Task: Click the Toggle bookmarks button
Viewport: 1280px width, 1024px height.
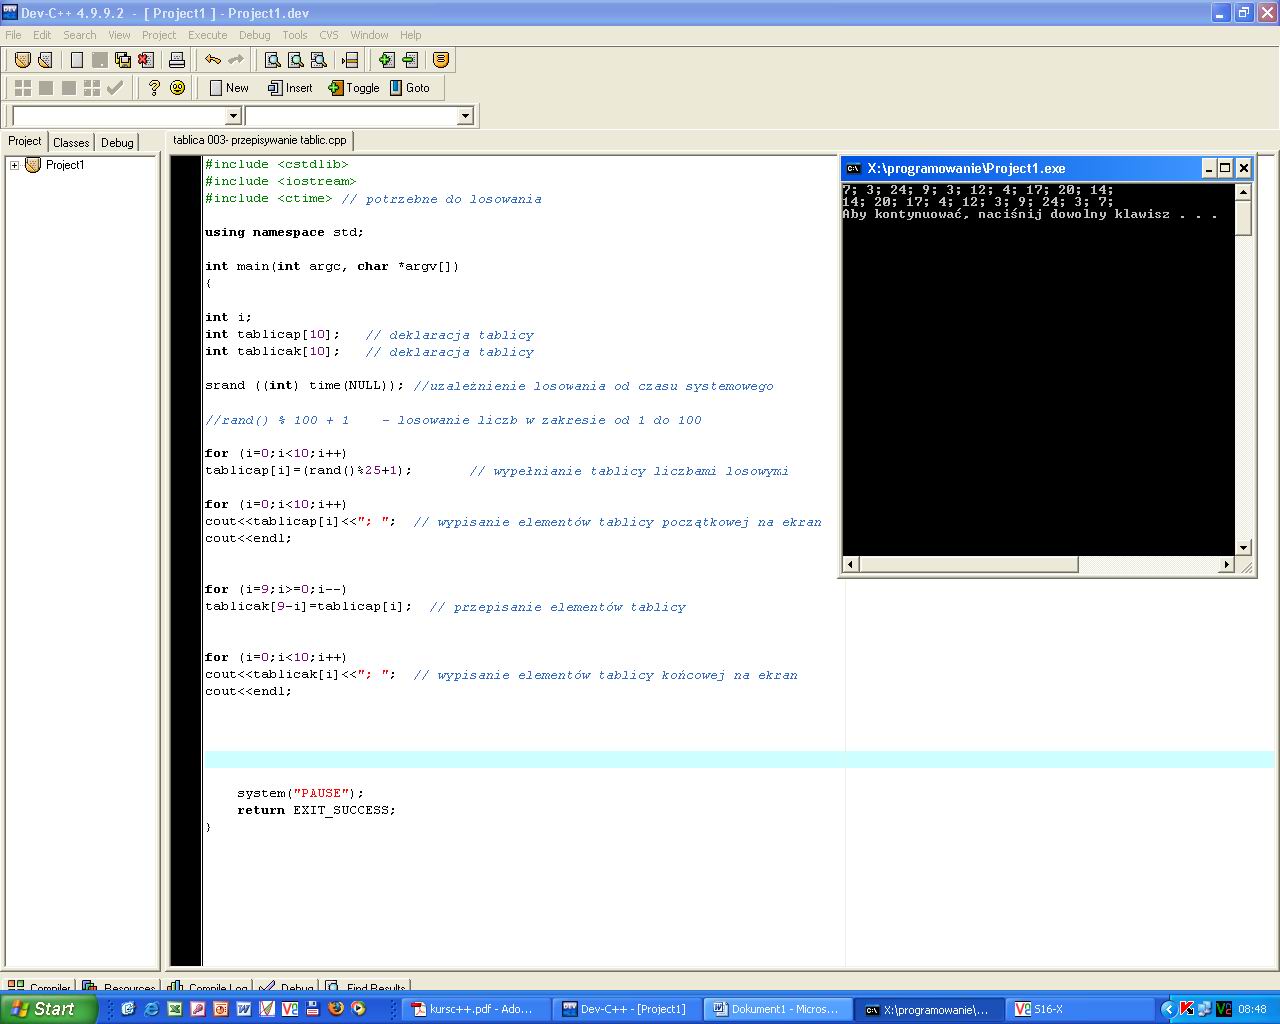Action: coord(354,88)
